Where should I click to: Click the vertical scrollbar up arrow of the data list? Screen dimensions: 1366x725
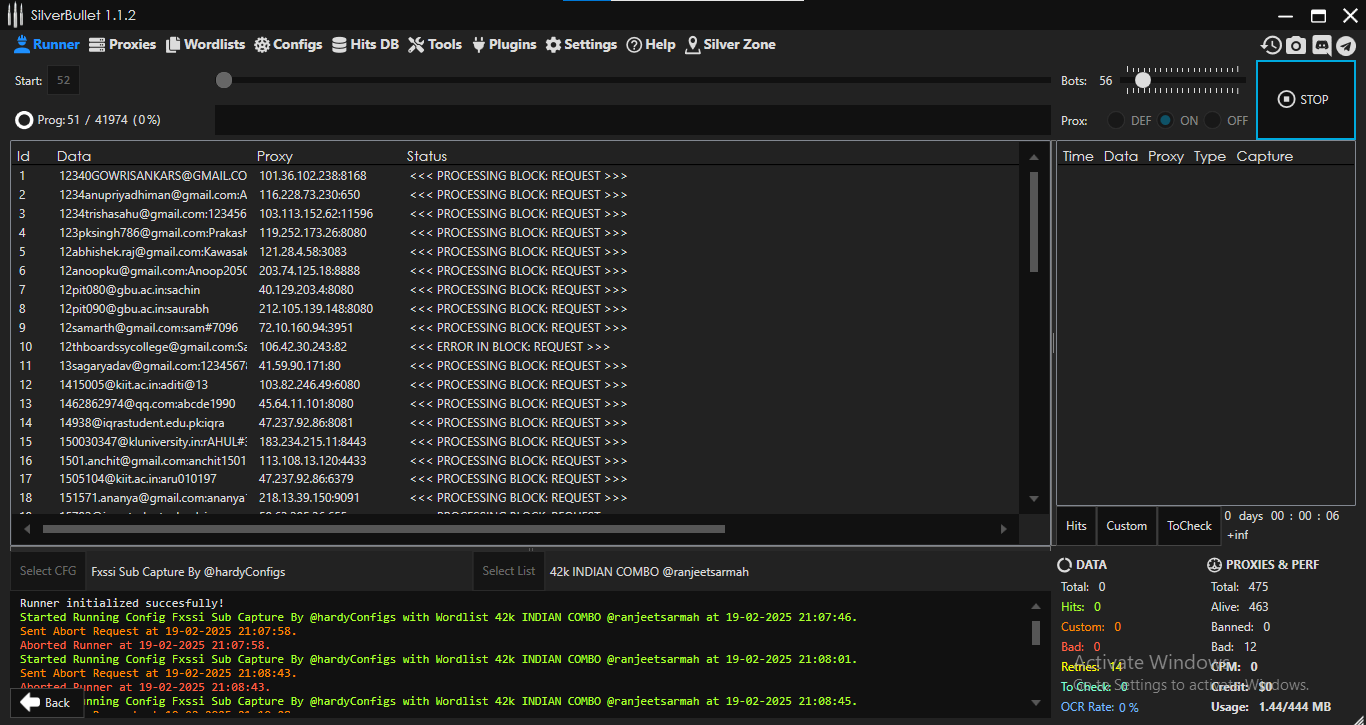click(x=1034, y=158)
